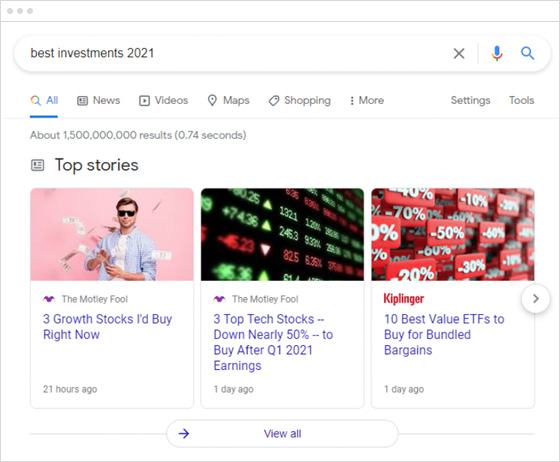Click the 'About 1,500,000,000 results' text
The image size is (560, 462).
pos(138,135)
